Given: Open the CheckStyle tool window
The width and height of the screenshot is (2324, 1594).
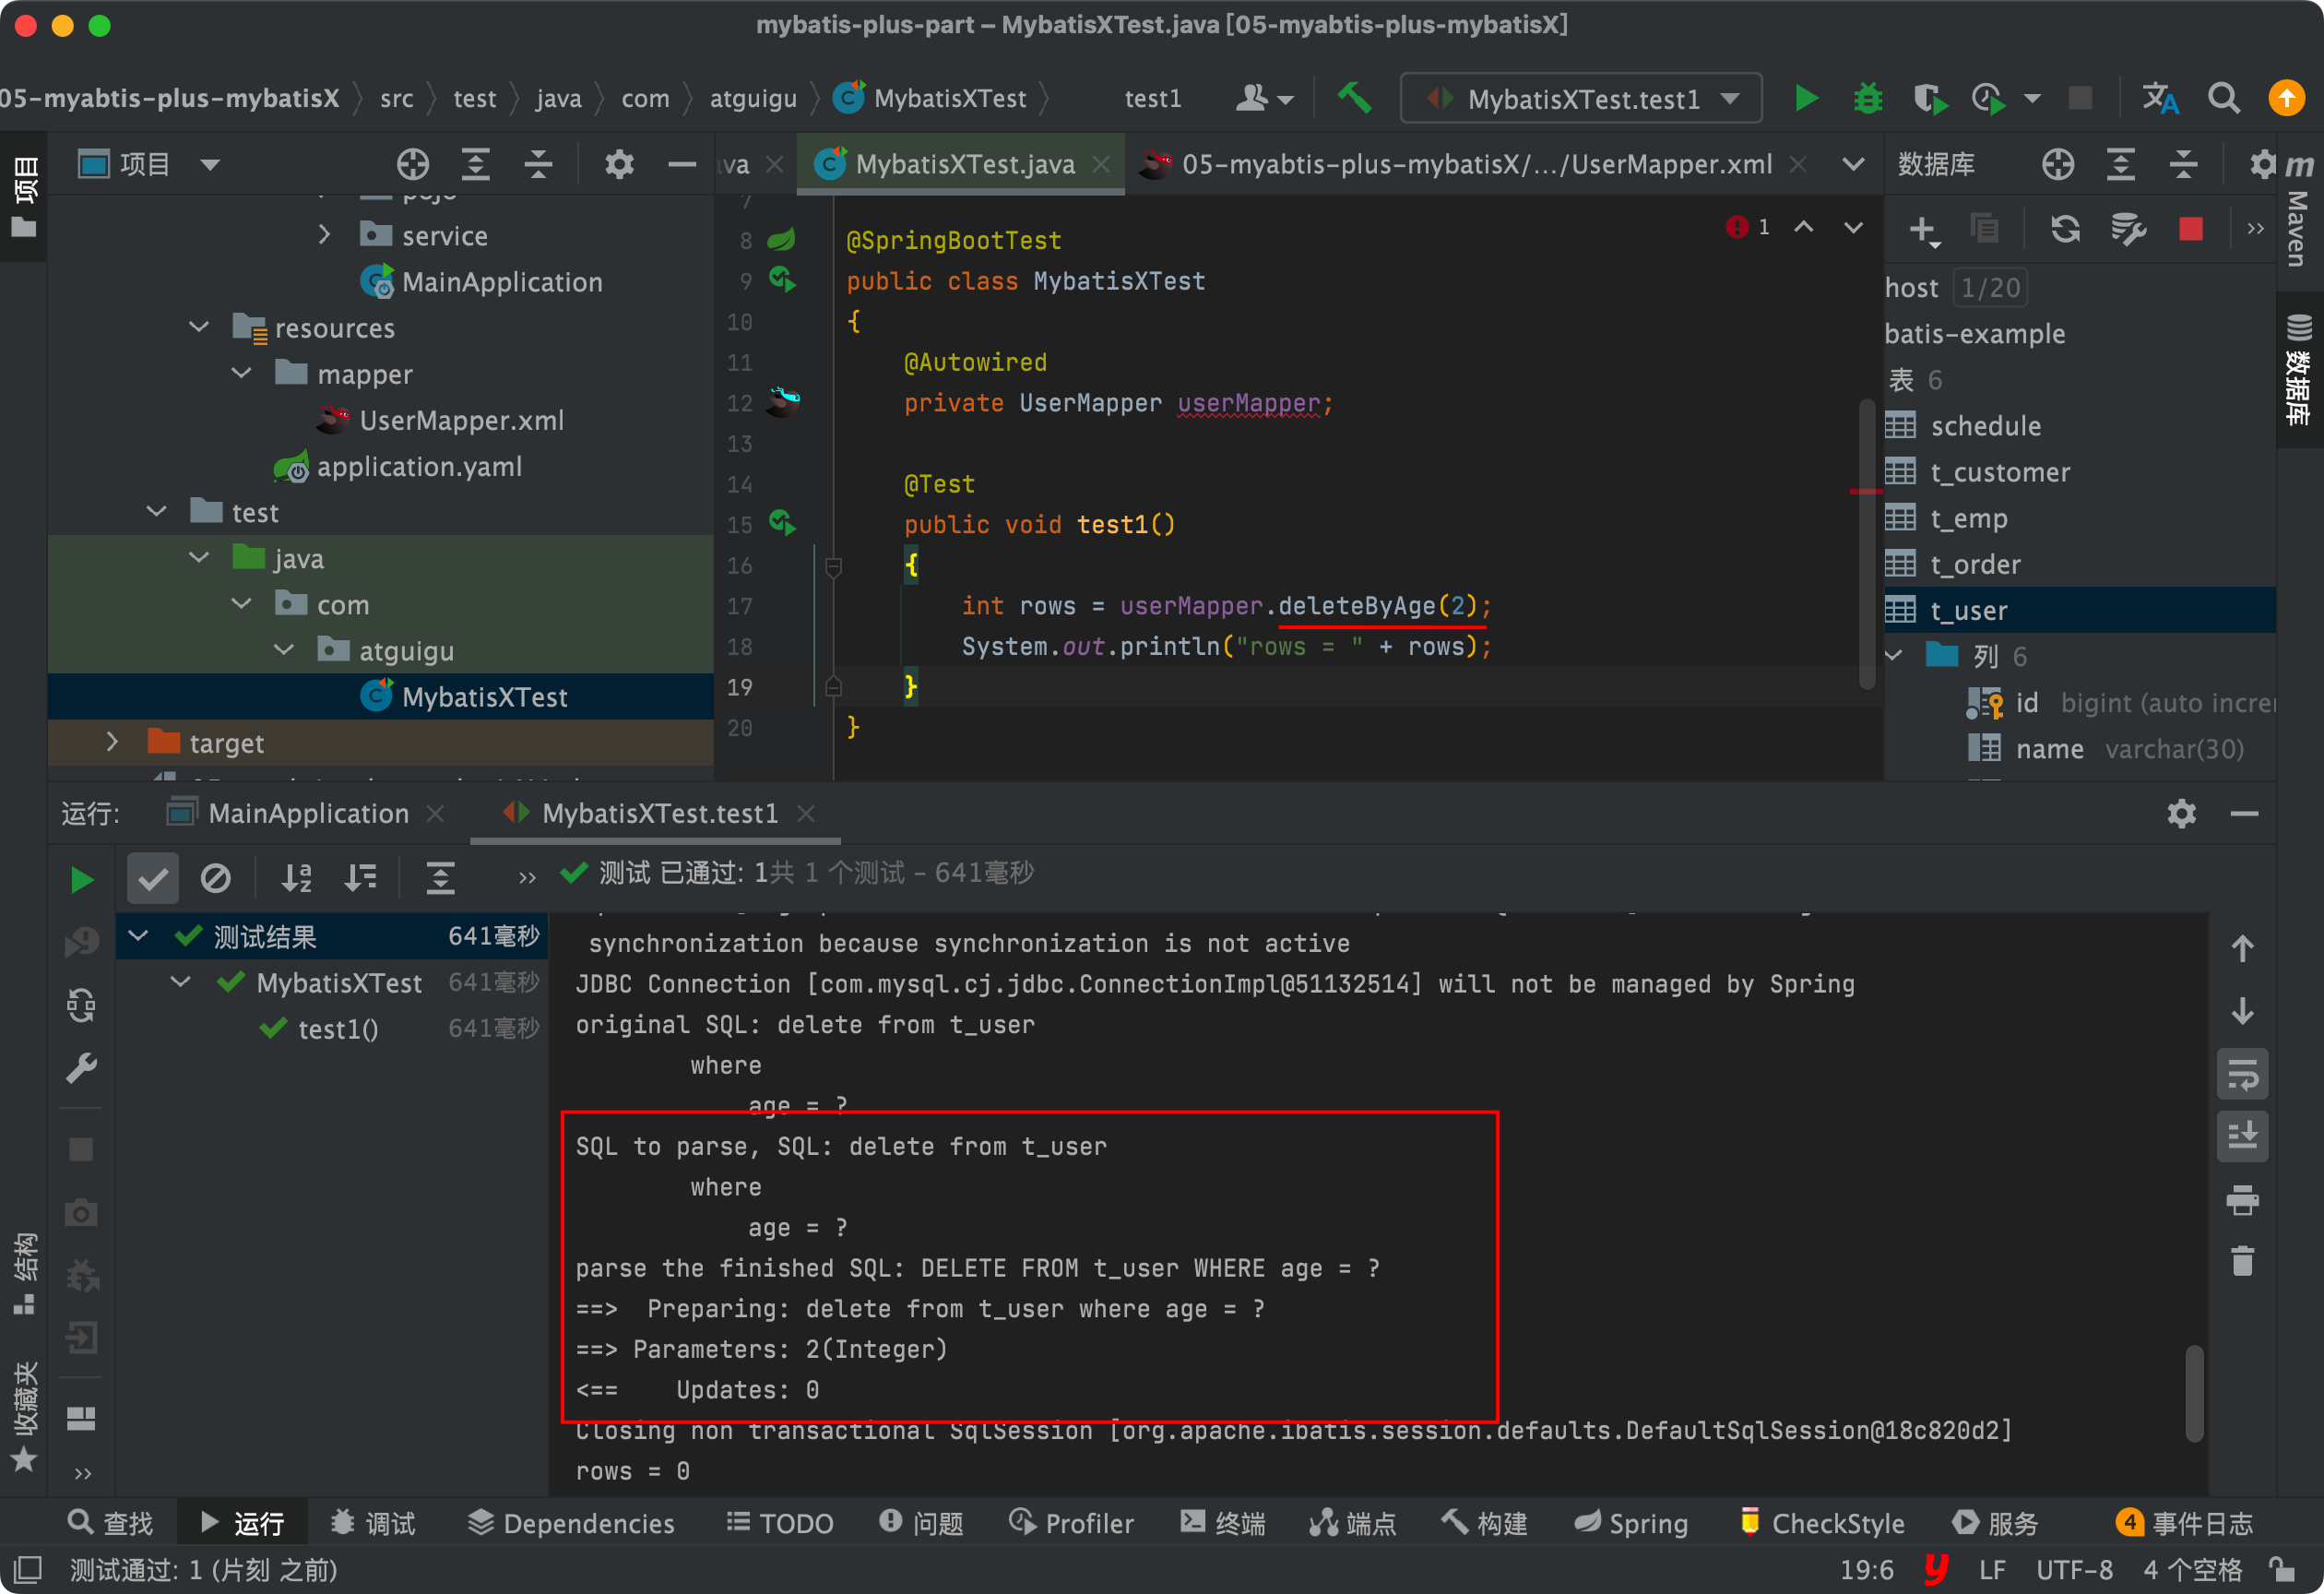Looking at the screenshot, I should pyautogui.click(x=1822, y=1523).
